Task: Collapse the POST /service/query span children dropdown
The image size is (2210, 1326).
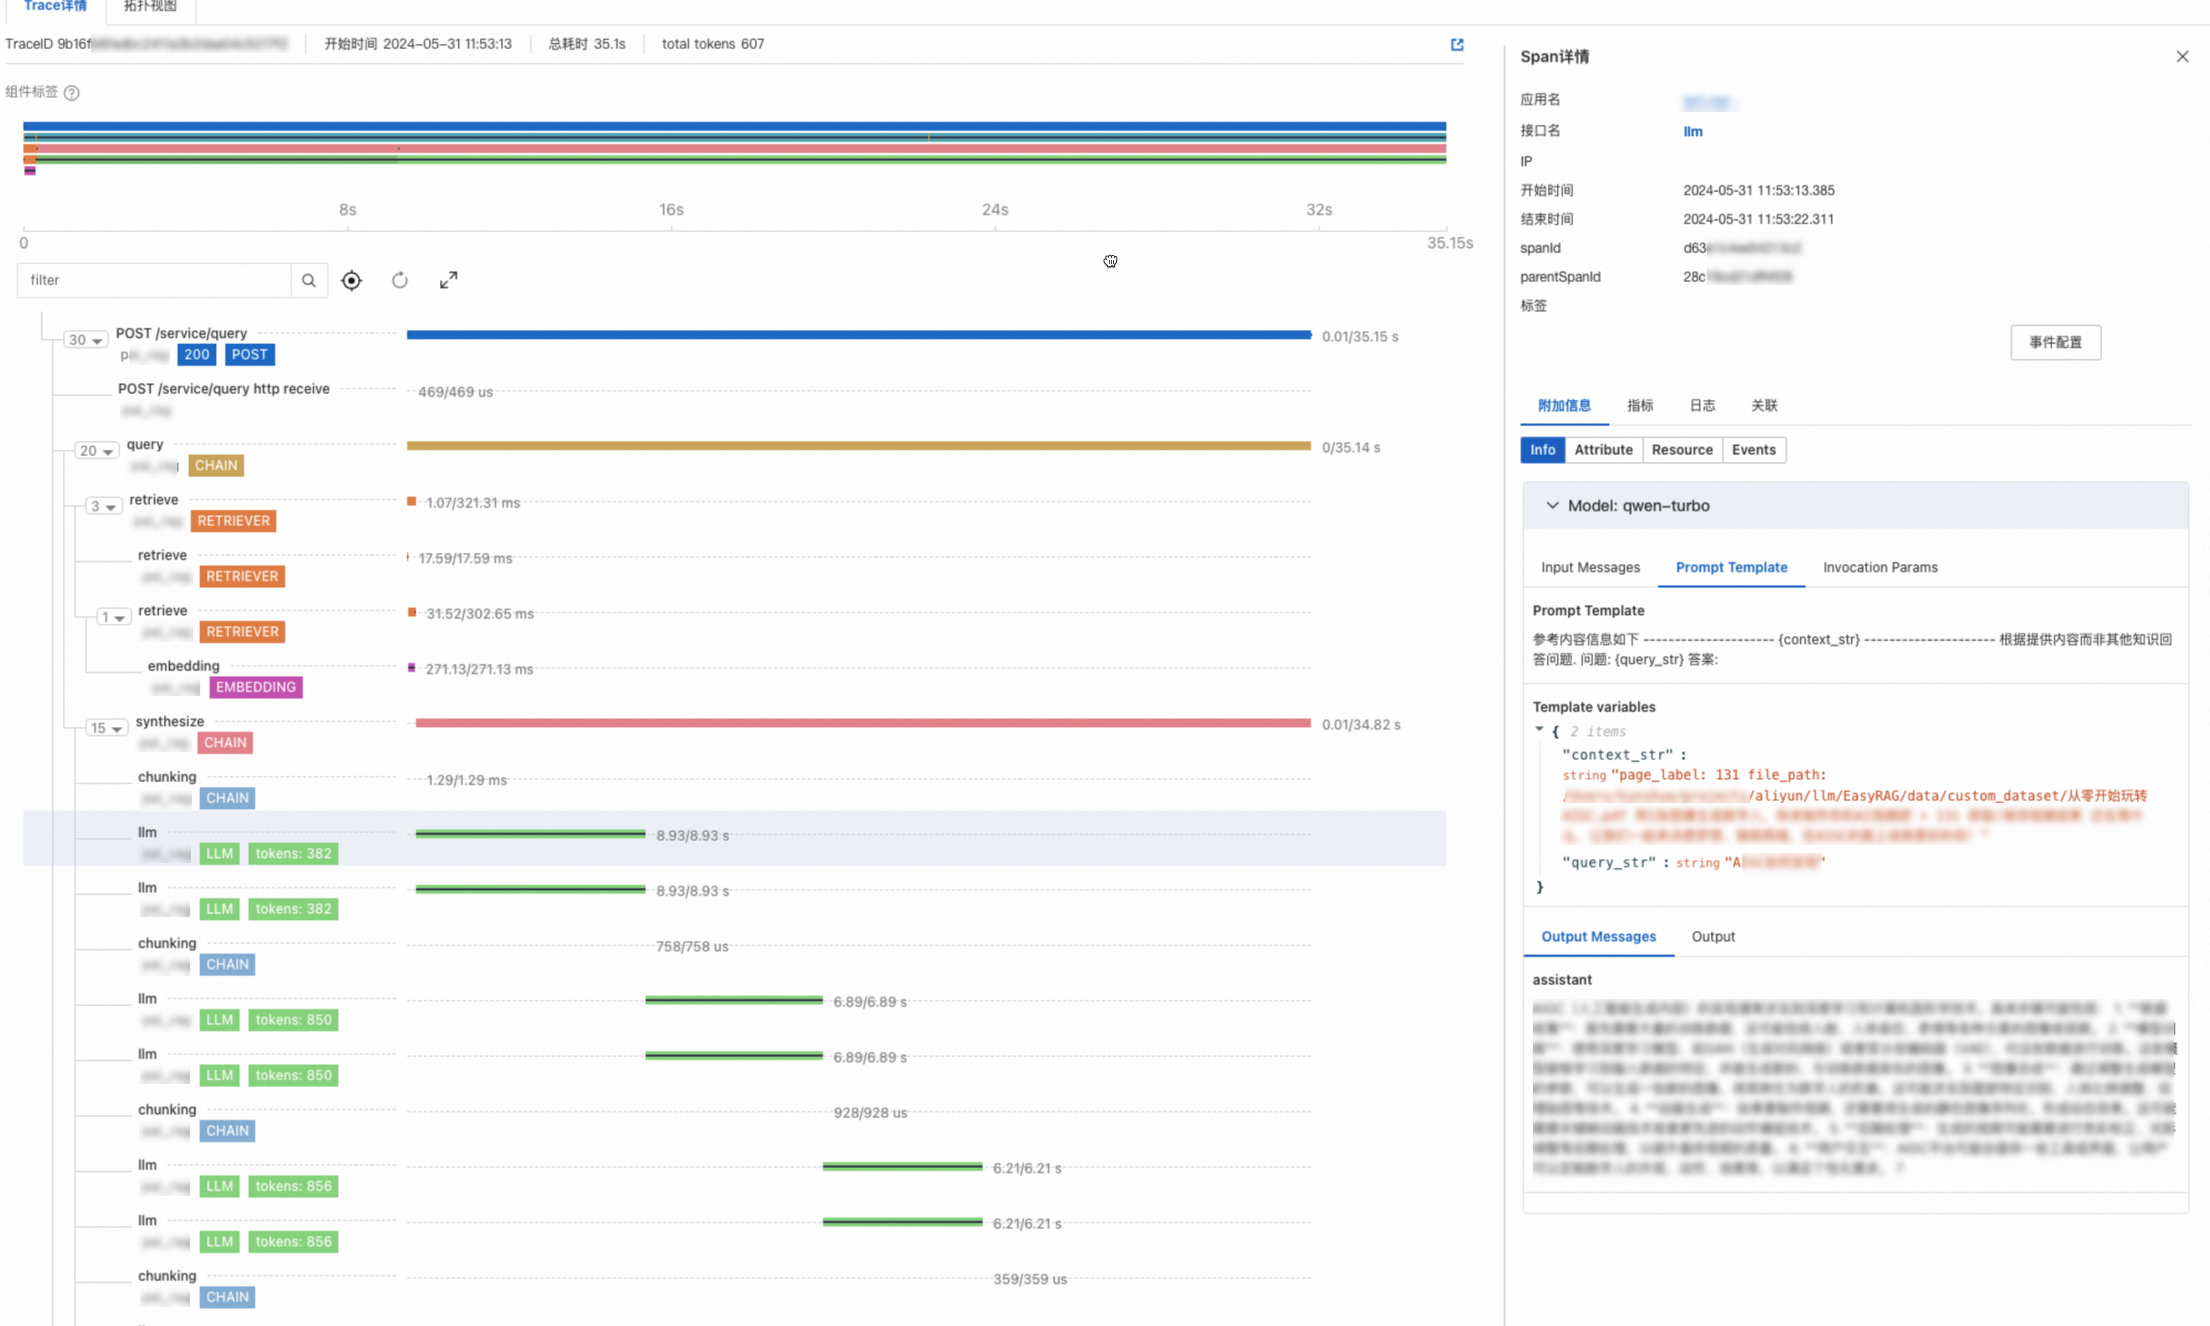Action: tap(86, 339)
